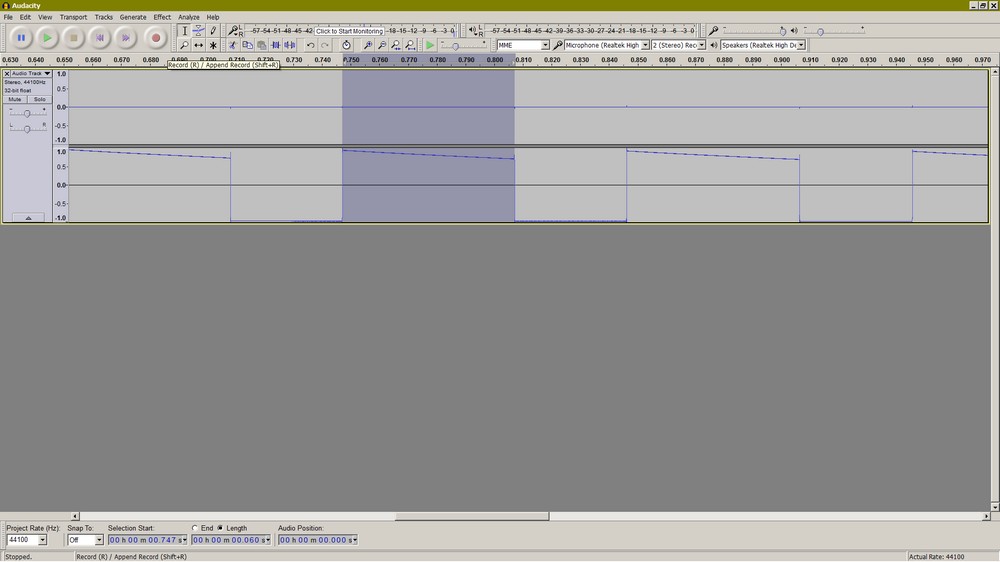Click the Skip to End button

pyautogui.click(x=125, y=38)
